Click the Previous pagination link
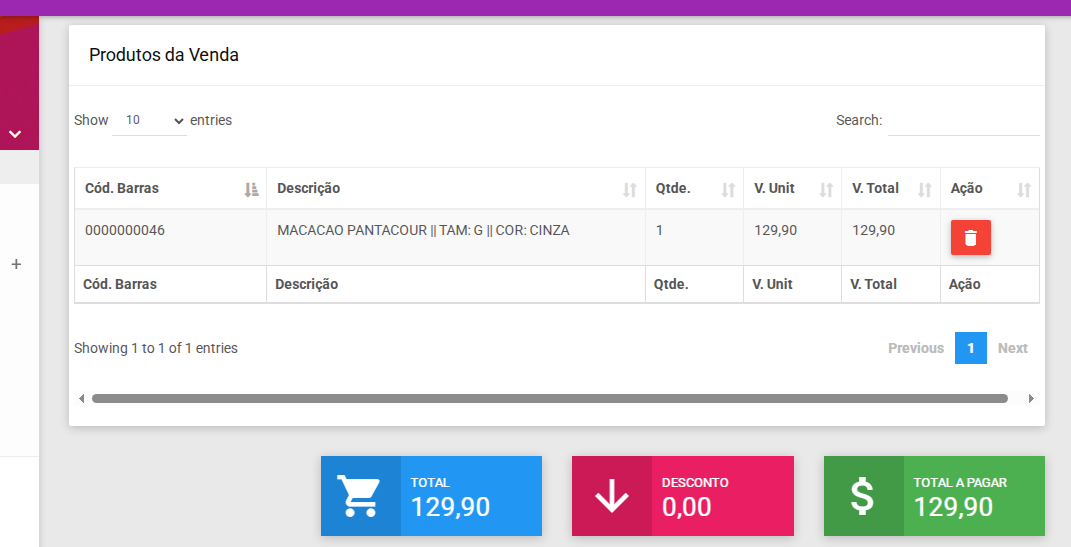This screenshot has width=1071, height=547. tap(915, 348)
